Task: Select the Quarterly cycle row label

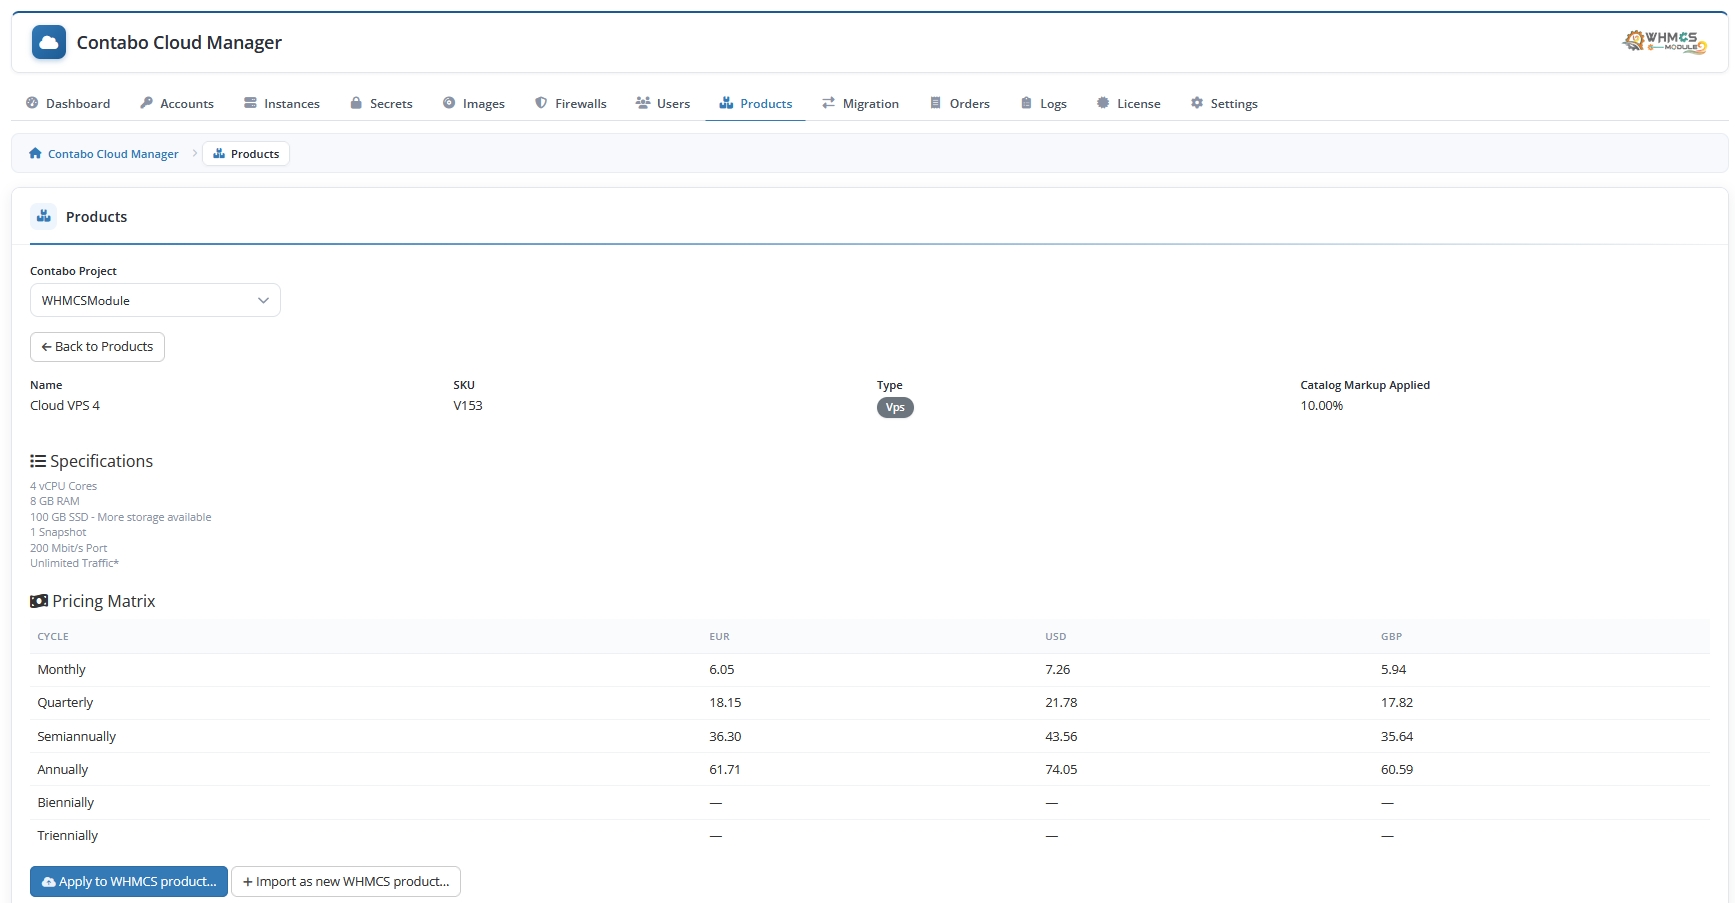Action: tap(65, 702)
